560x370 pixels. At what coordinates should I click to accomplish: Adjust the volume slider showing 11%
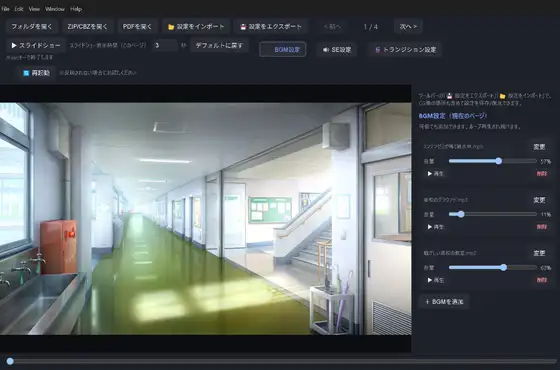click(492, 214)
